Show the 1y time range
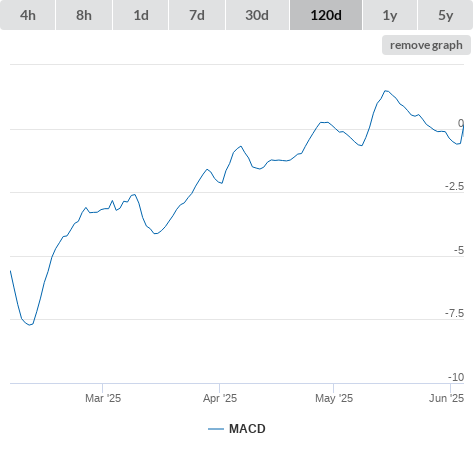The image size is (474, 455). [x=390, y=15]
